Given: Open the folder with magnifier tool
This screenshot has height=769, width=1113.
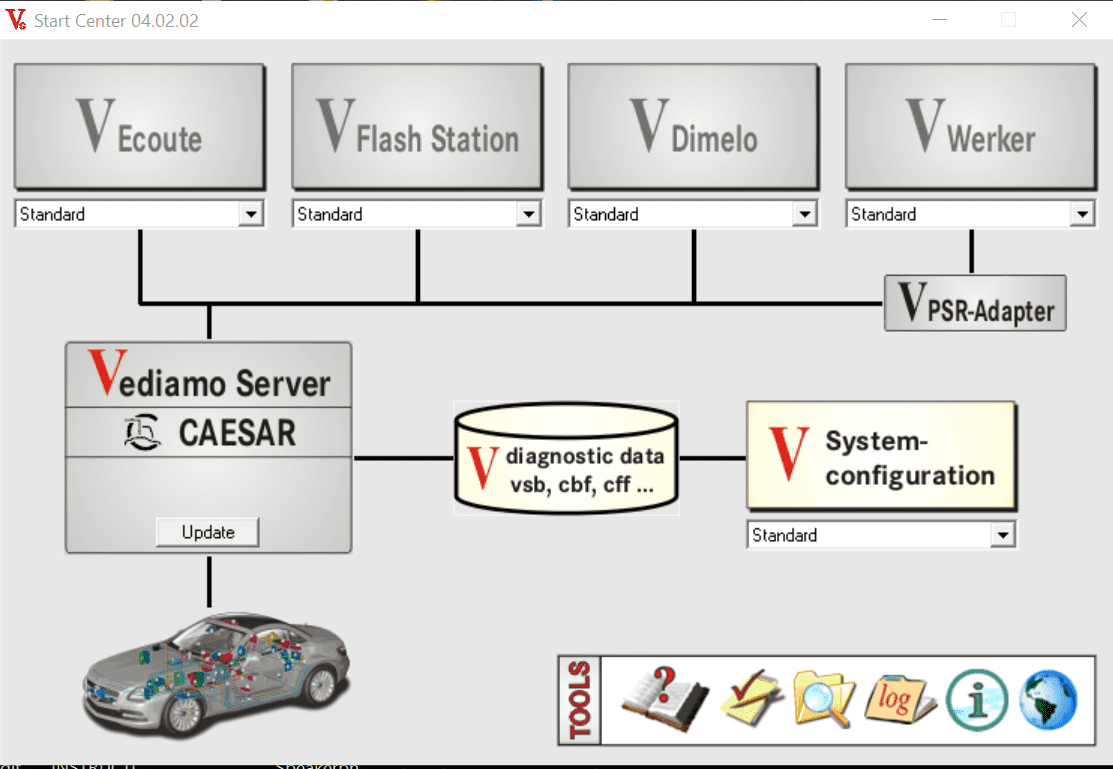Looking at the screenshot, I should point(823,699).
